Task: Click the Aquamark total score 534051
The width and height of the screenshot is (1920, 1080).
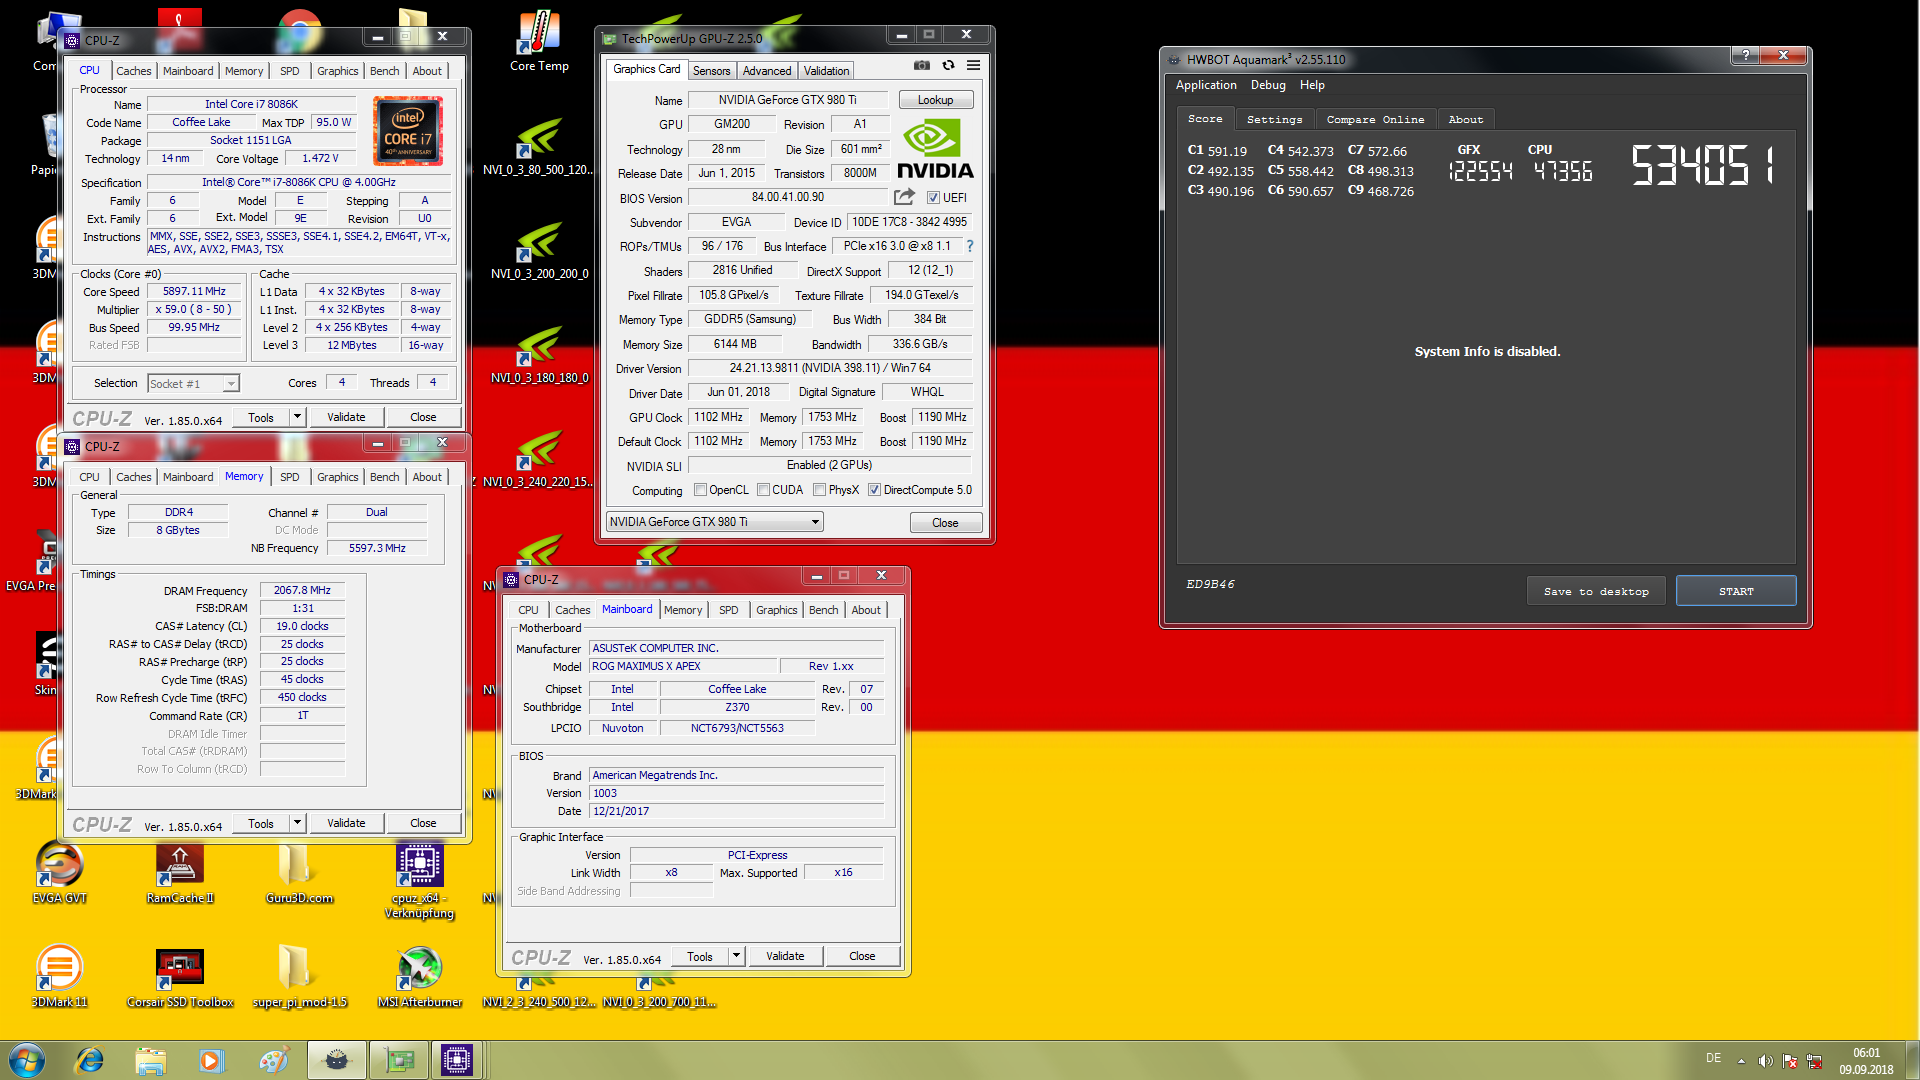Action: pyautogui.click(x=1704, y=165)
